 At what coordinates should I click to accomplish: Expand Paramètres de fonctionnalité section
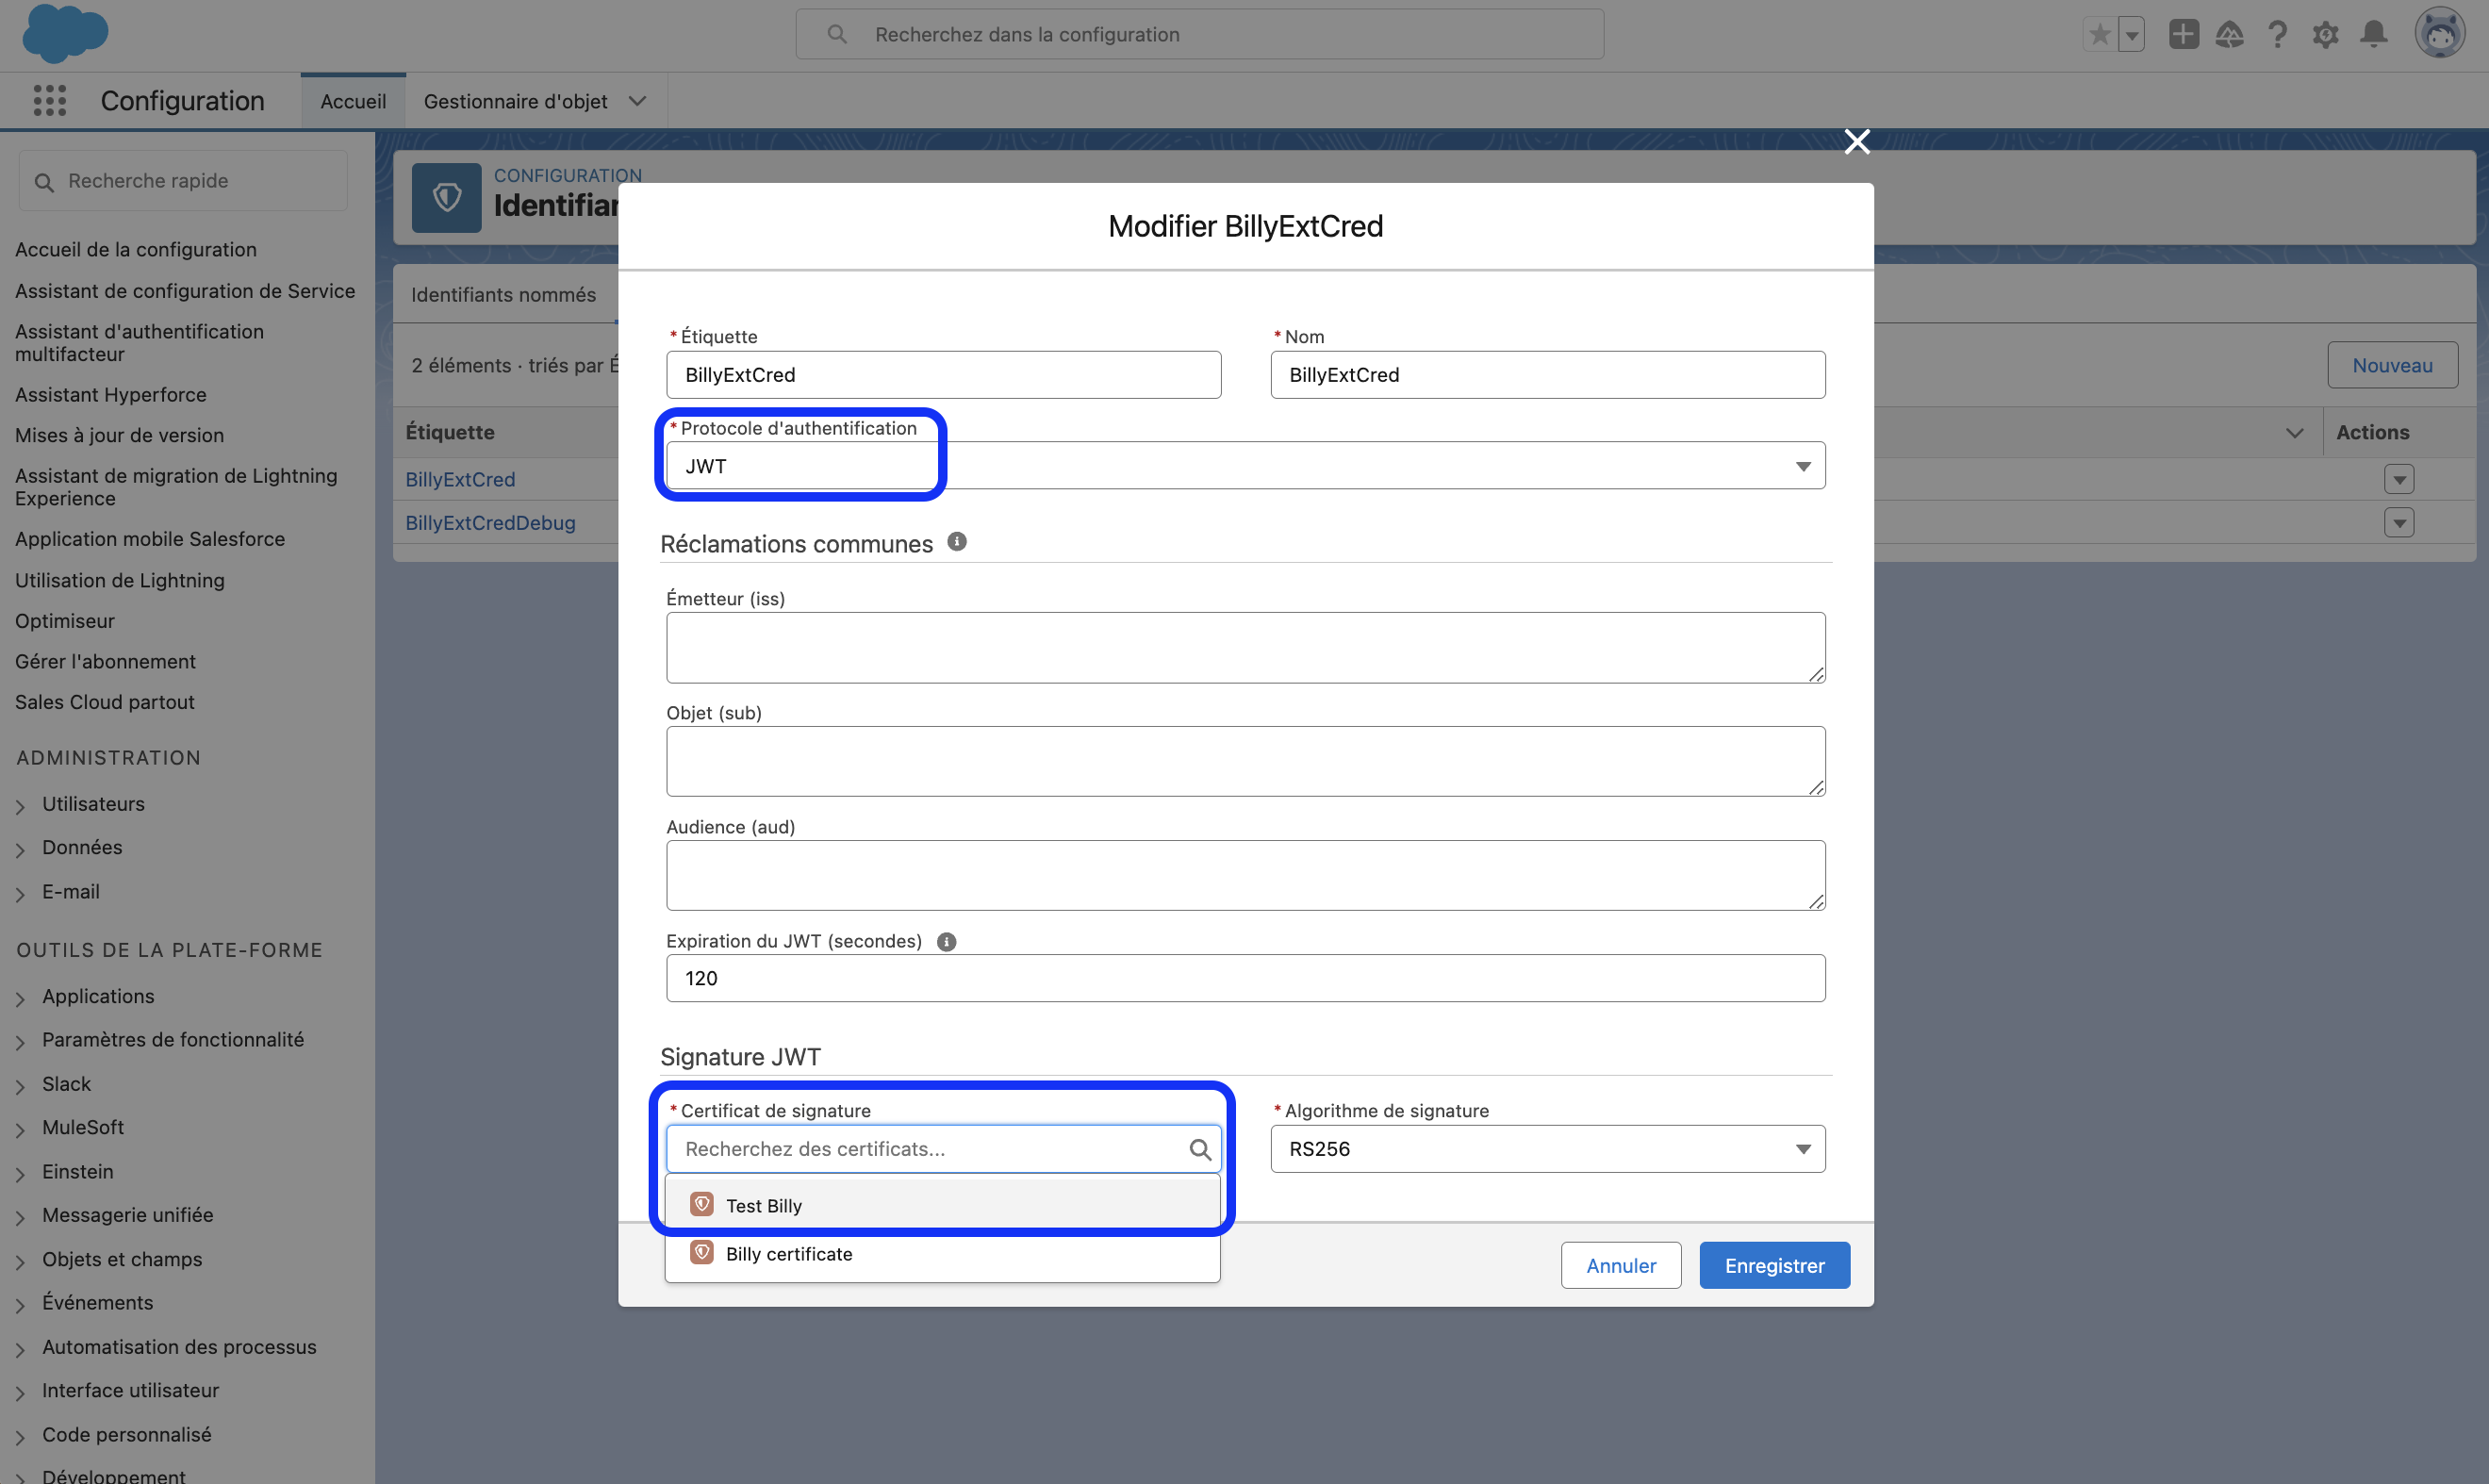(20, 1042)
